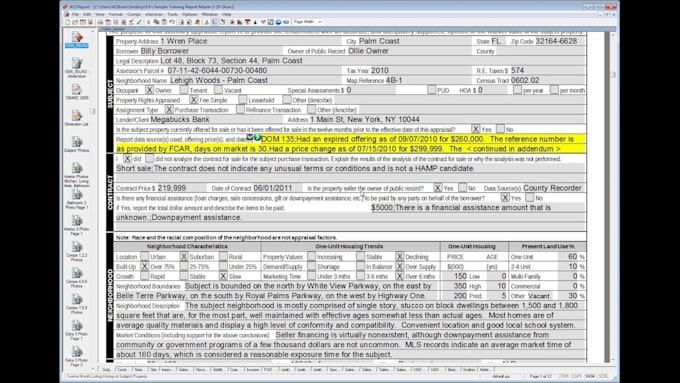680x383 pixels.
Task: Toggle the Refinance Transaction checkbox
Action: (x=240, y=110)
